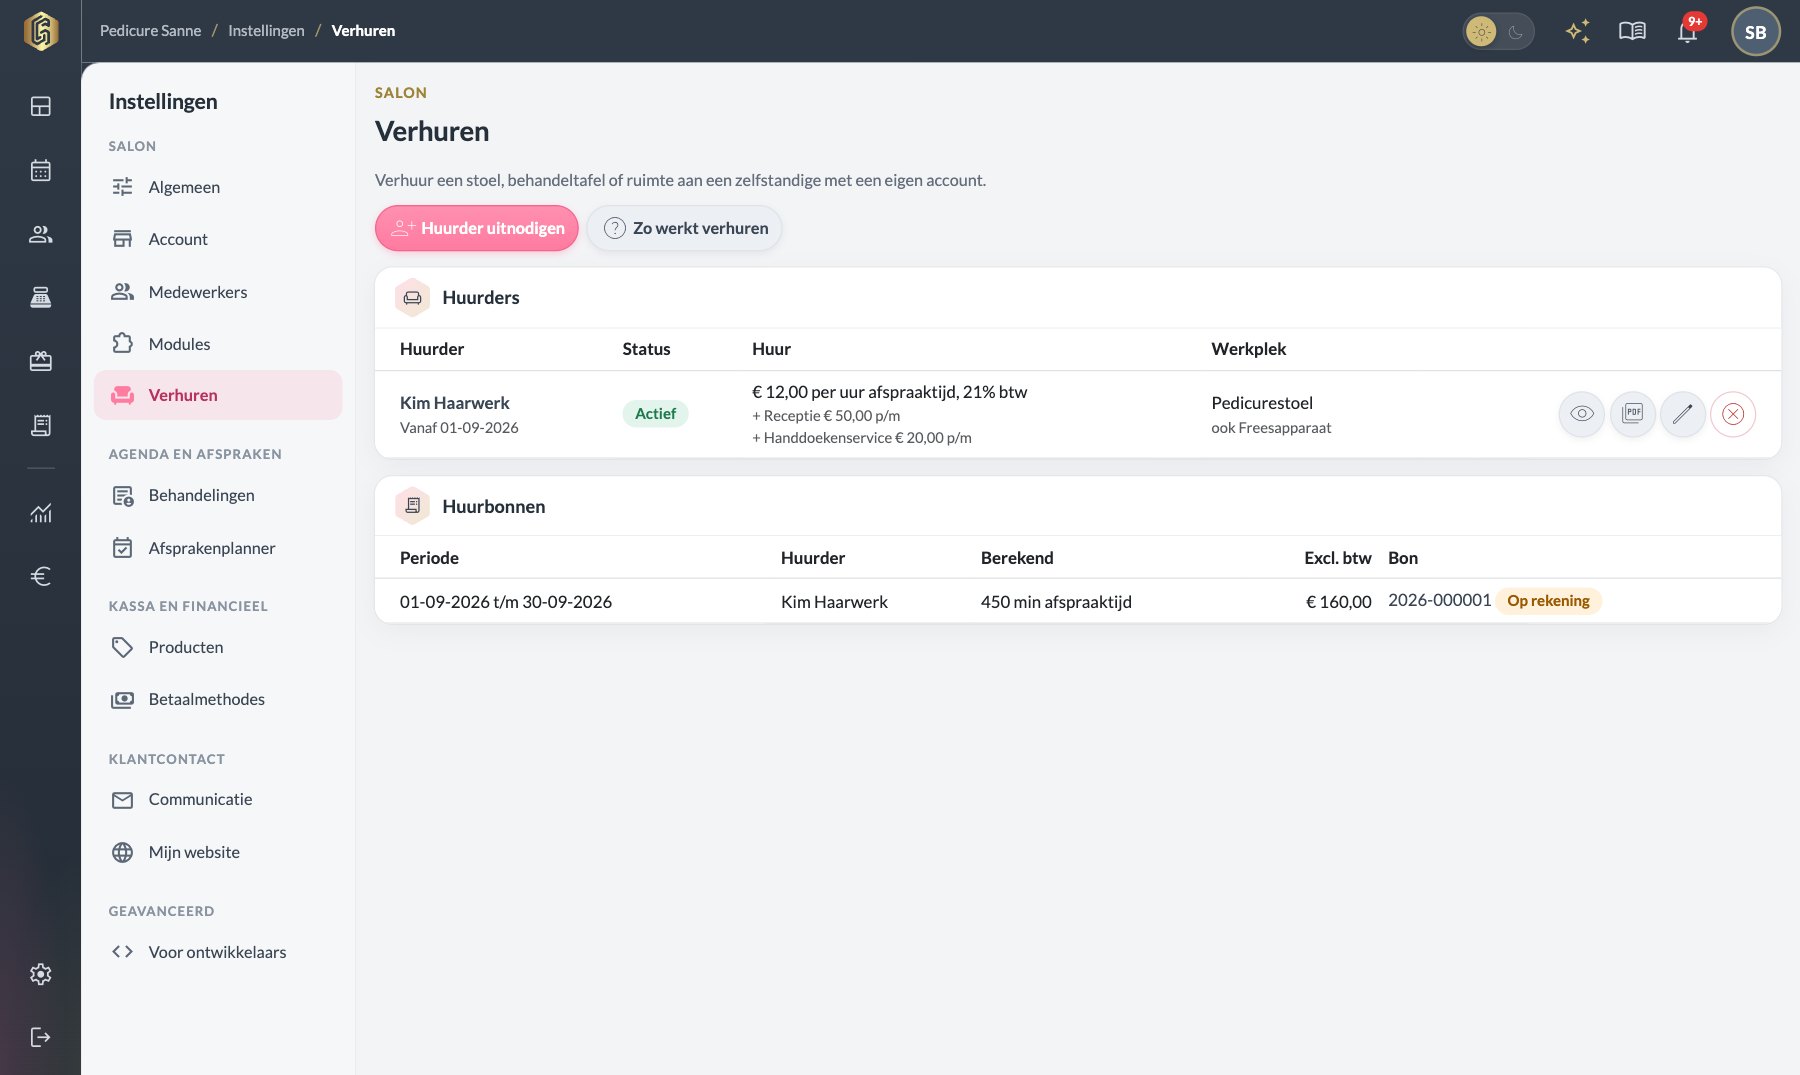Go to Pedicure Sanne breadcrumb
This screenshot has height=1075, width=1800.
point(150,31)
